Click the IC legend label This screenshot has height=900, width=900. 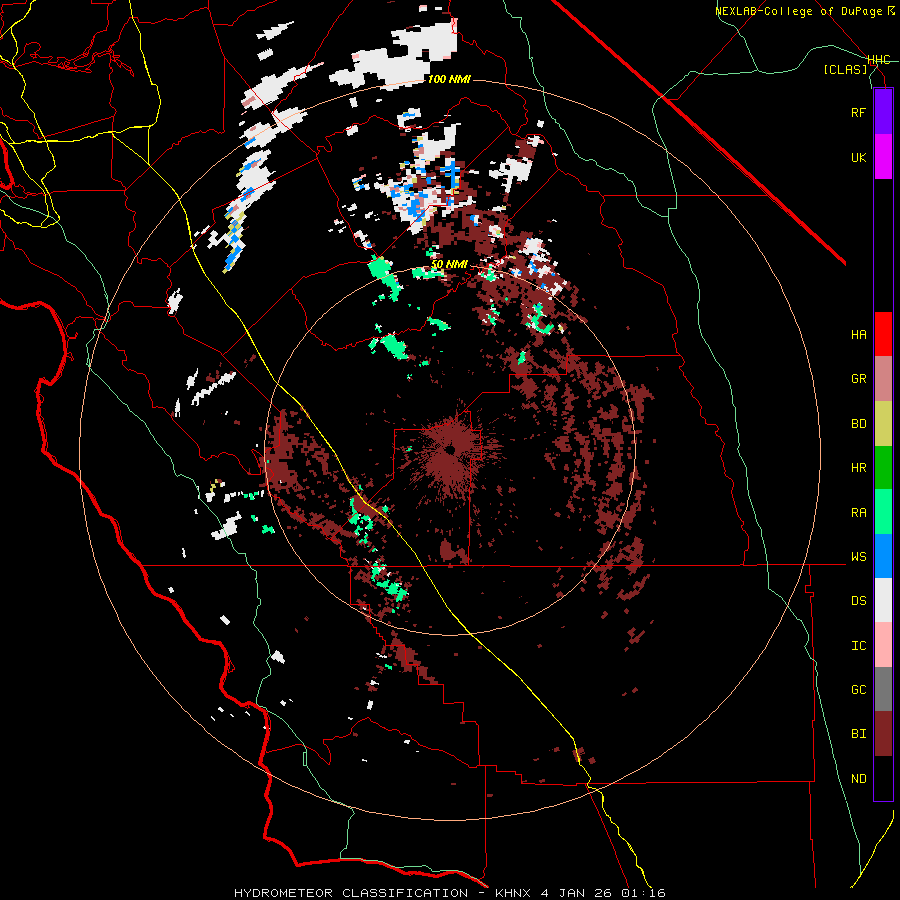858,646
